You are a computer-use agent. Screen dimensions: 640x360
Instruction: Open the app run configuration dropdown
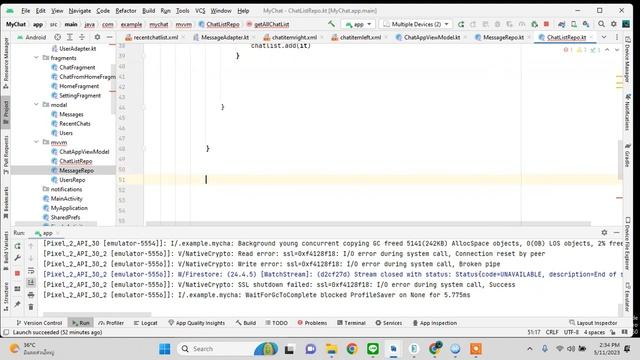click(358, 24)
